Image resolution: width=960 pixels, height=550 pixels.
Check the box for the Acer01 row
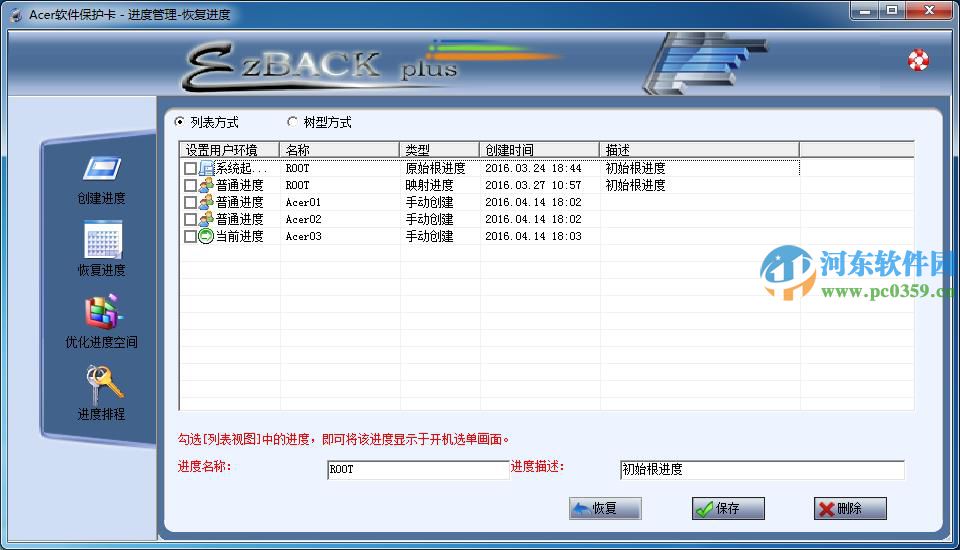[x=190, y=202]
